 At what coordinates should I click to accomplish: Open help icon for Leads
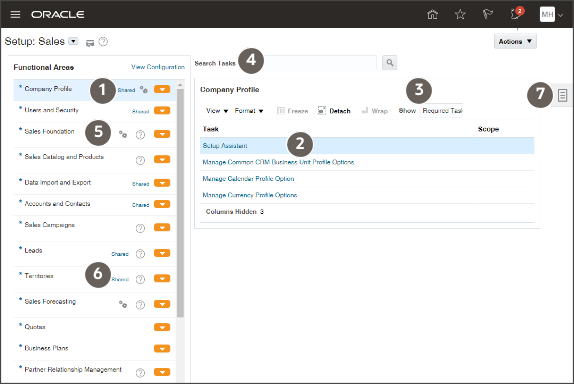(140, 254)
